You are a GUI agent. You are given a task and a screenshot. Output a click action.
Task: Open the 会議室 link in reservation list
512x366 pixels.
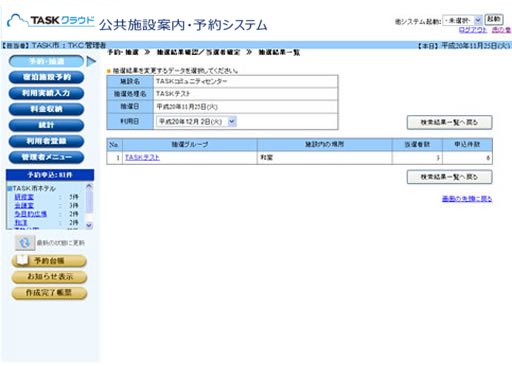(x=24, y=205)
